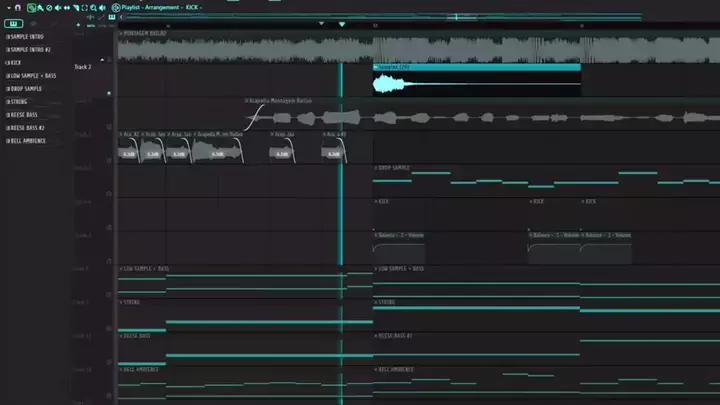Open the playlist options menu arrow
Viewport: 720px width, 405px height.
click(x=9, y=7)
